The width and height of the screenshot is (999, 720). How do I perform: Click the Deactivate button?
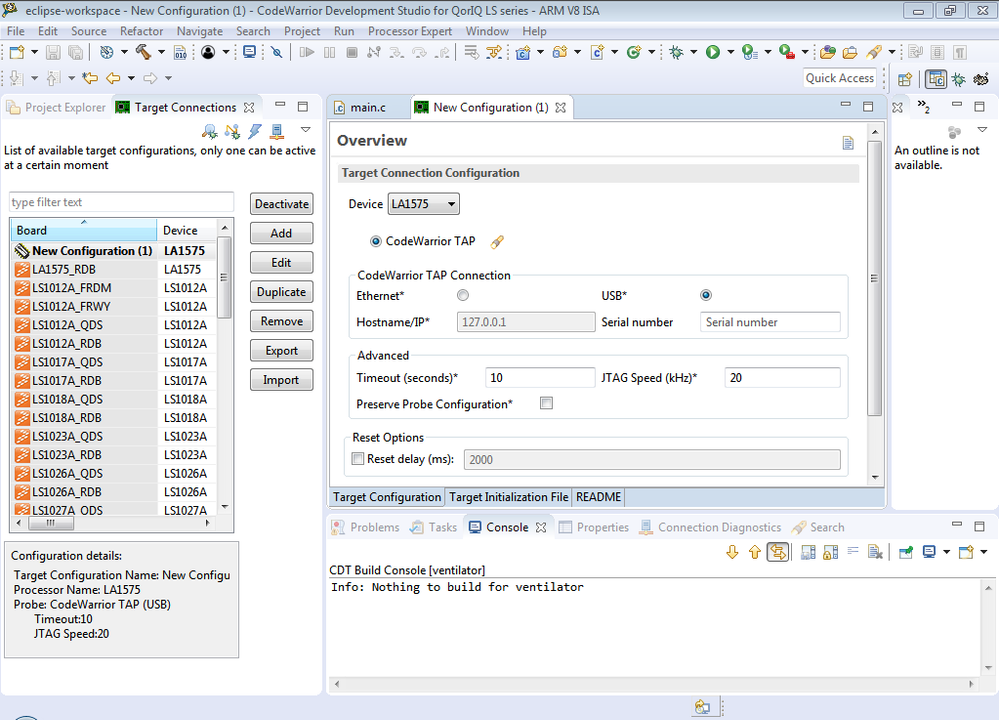point(282,204)
